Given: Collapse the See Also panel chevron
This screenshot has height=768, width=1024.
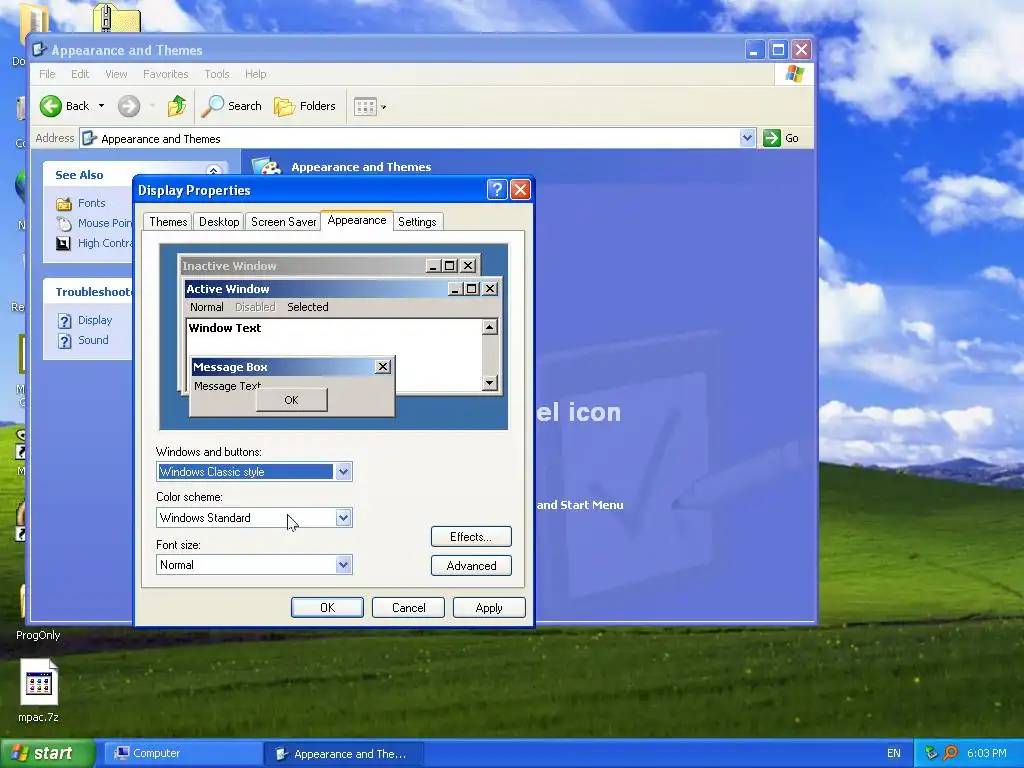Looking at the screenshot, I should [x=214, y=170].
